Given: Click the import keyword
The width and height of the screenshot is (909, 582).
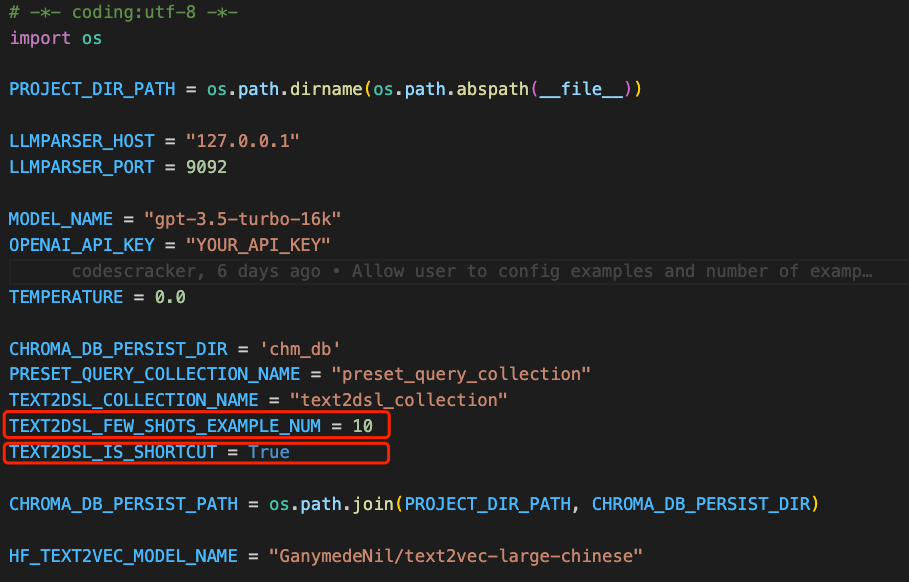Looking at the screenshot, I should pos(40,38).
